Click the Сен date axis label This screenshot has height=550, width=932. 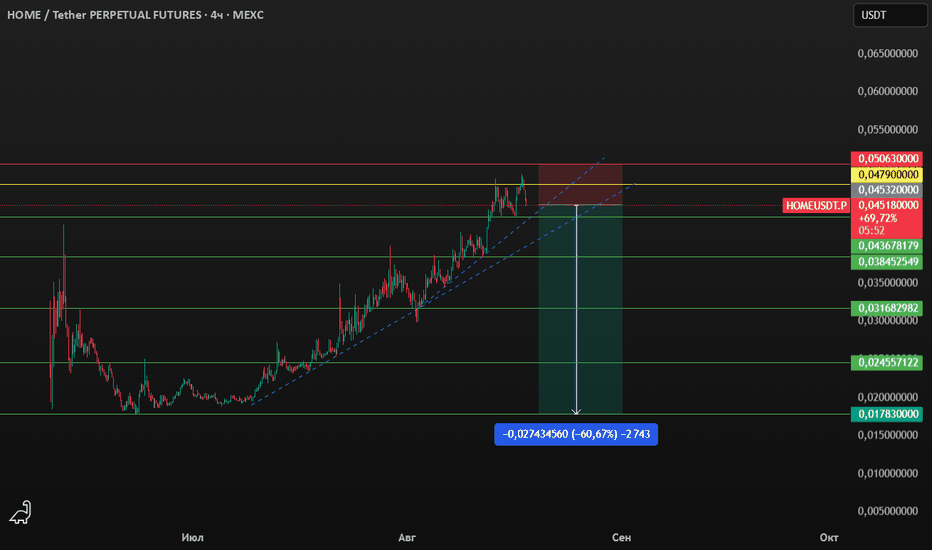point(622,538)
